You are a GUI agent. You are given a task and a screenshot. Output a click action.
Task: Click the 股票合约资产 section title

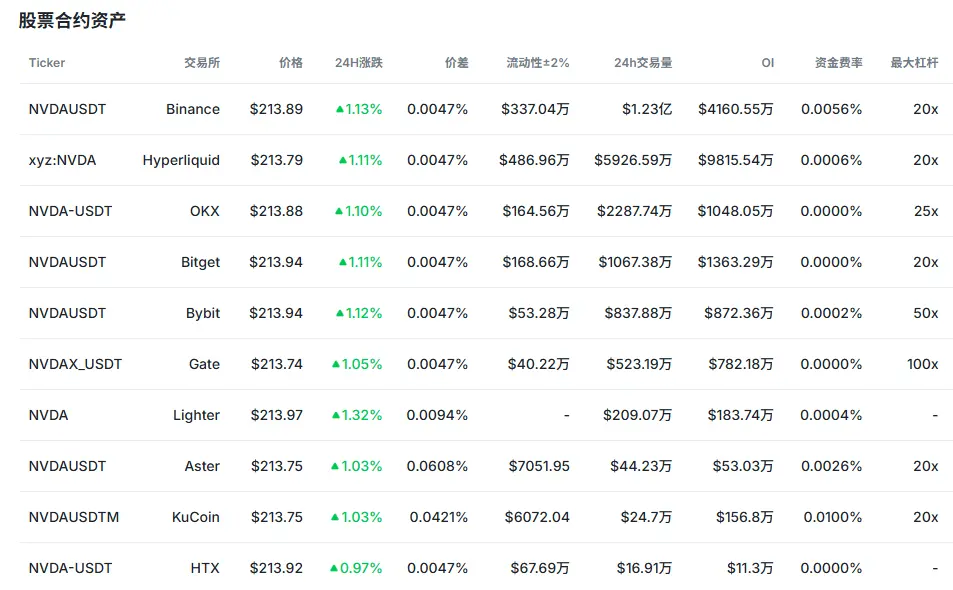[72, 20]
